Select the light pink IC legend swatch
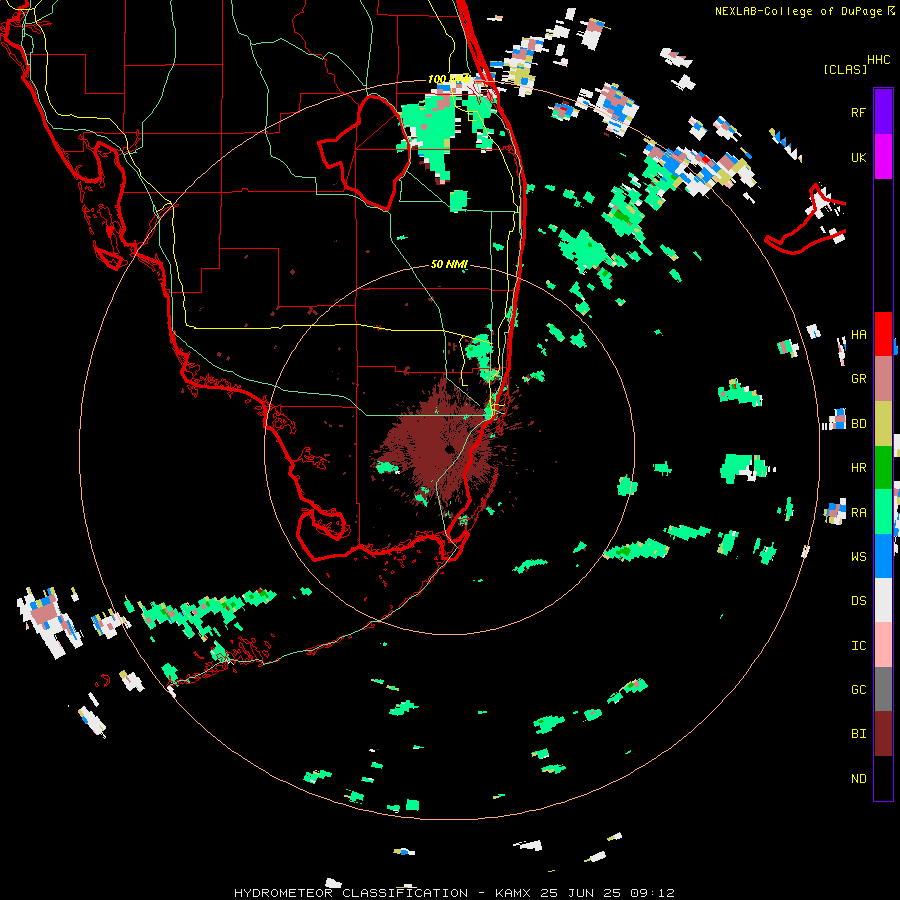The height and width of the screenshot is (900, 900). (883, 645)
